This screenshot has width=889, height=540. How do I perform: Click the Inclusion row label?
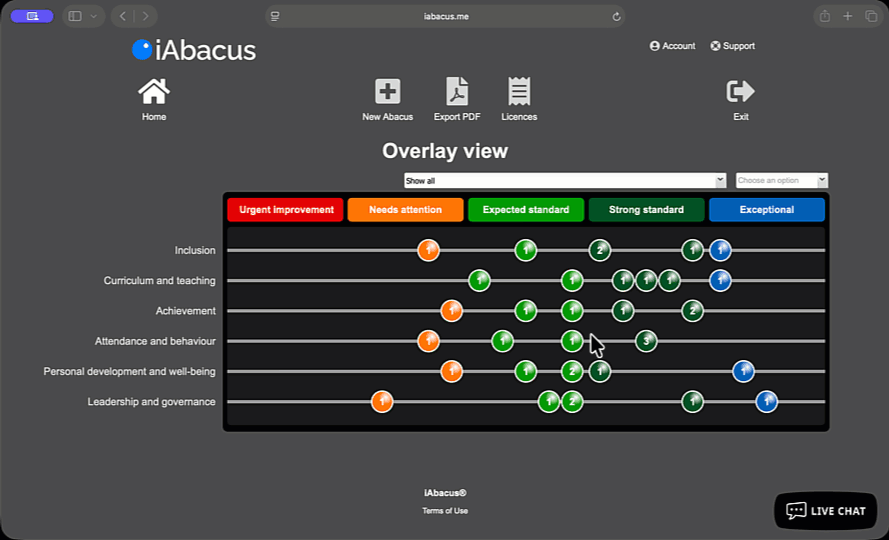[195, 250]
